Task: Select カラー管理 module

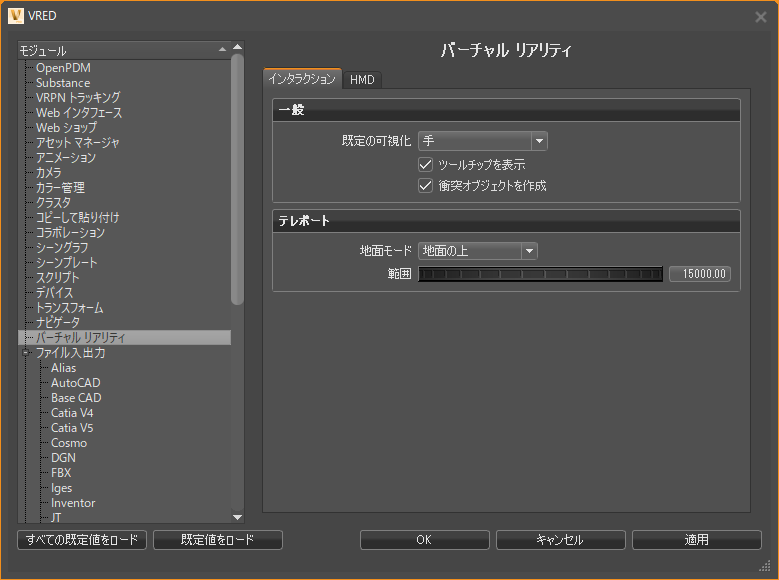Action: 60,188
